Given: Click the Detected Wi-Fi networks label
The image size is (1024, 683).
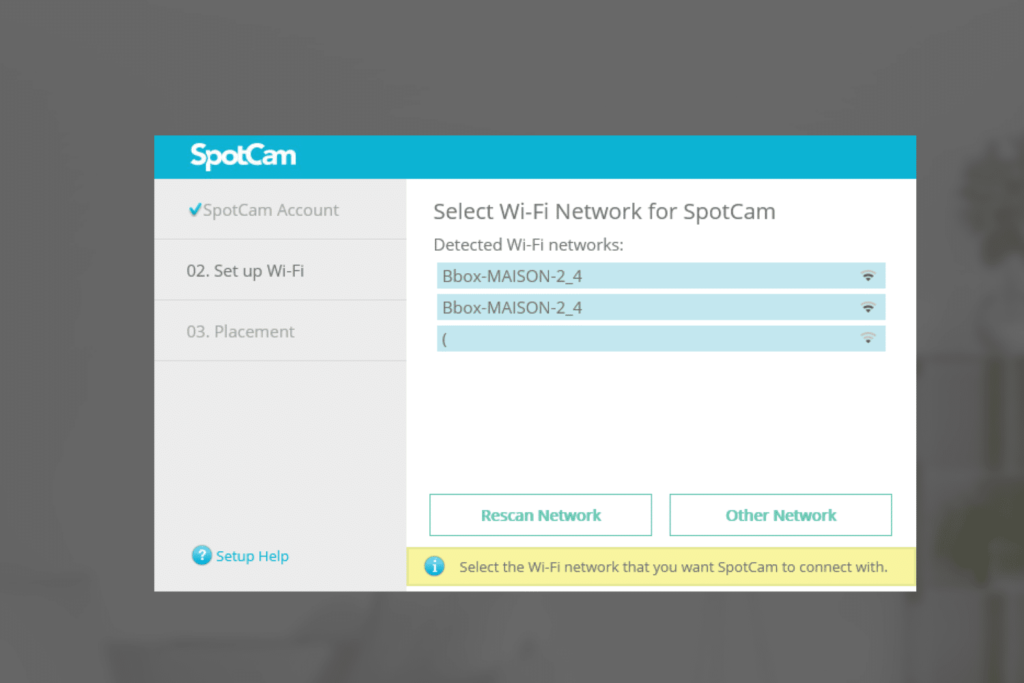Looking at the screenshot, I should click(528, 245).
